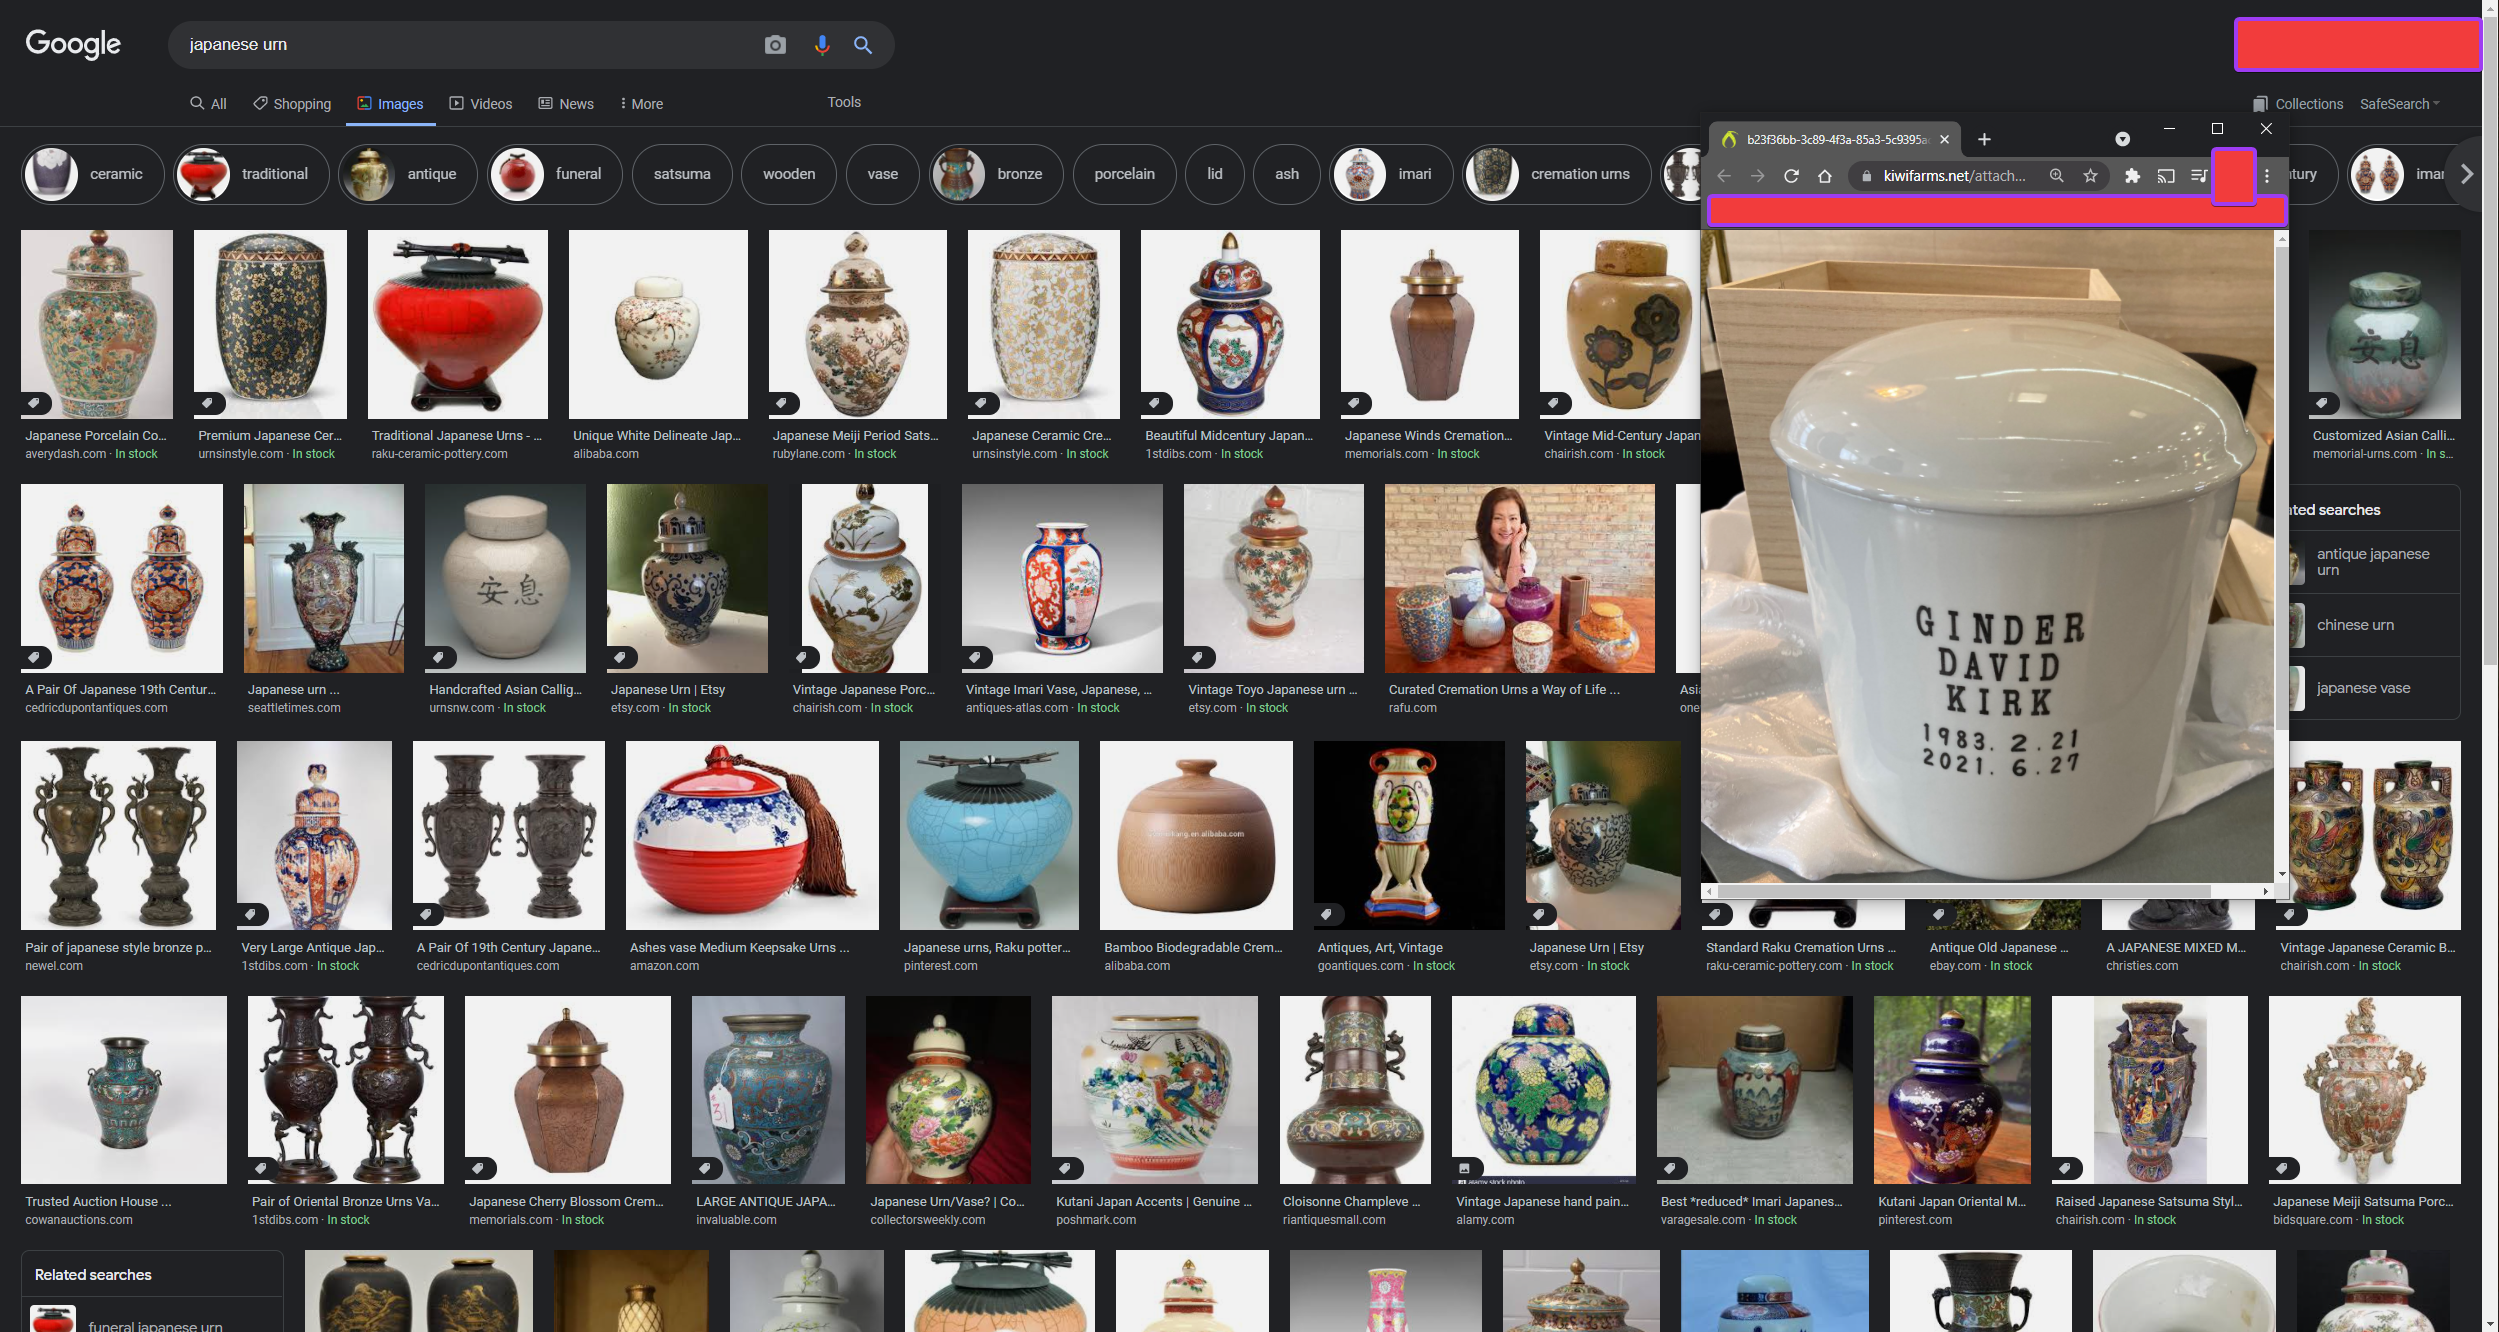Click the tag badge on Japanese Meiji Period Sats thumbnail
2499x1332 pixels.
pyautogui.click(x=783, y=403)
